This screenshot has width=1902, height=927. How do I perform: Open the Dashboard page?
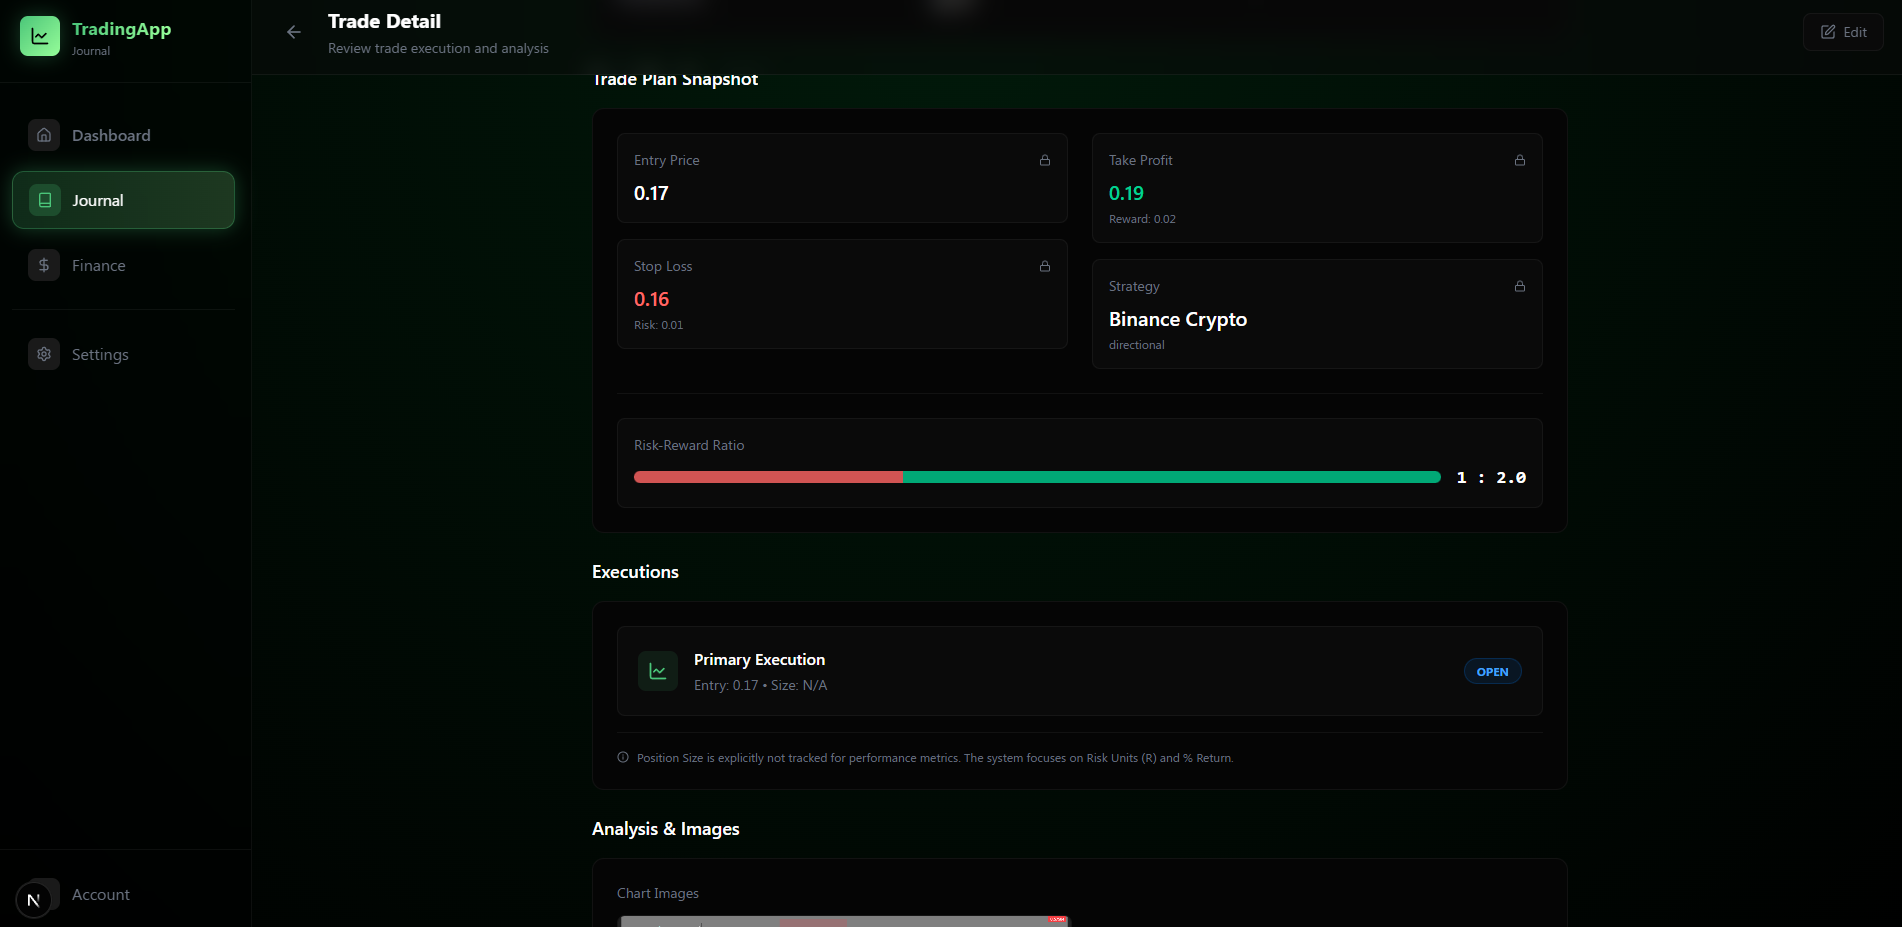coord(111,135)
